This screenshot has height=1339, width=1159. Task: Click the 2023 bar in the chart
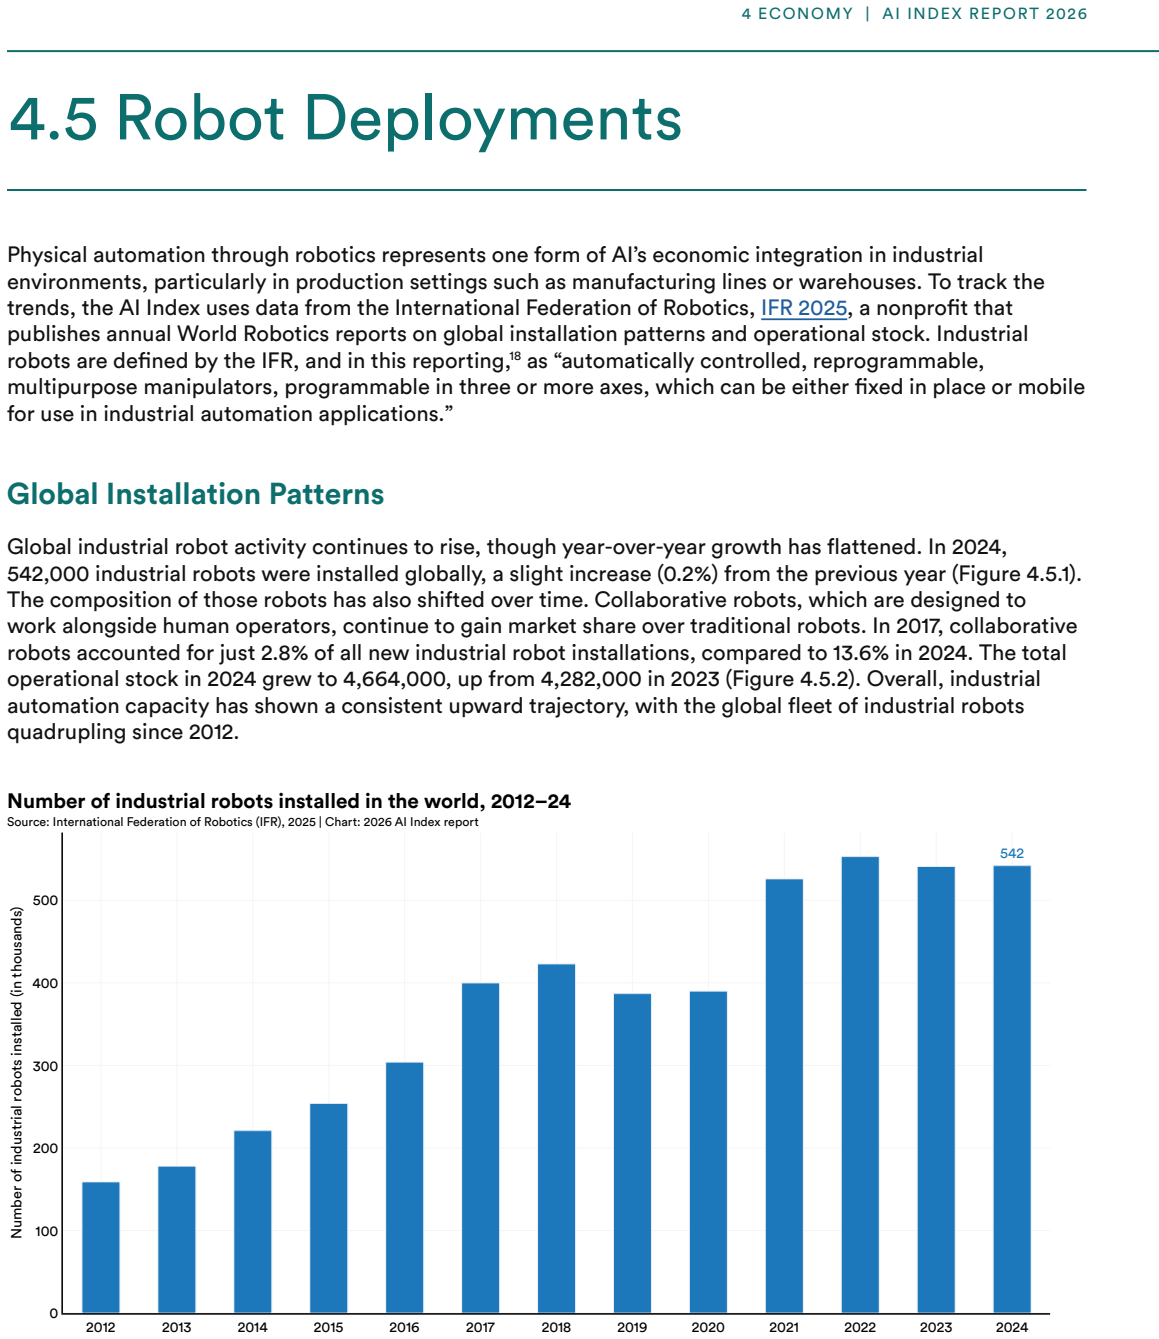tap(937, 1090)
